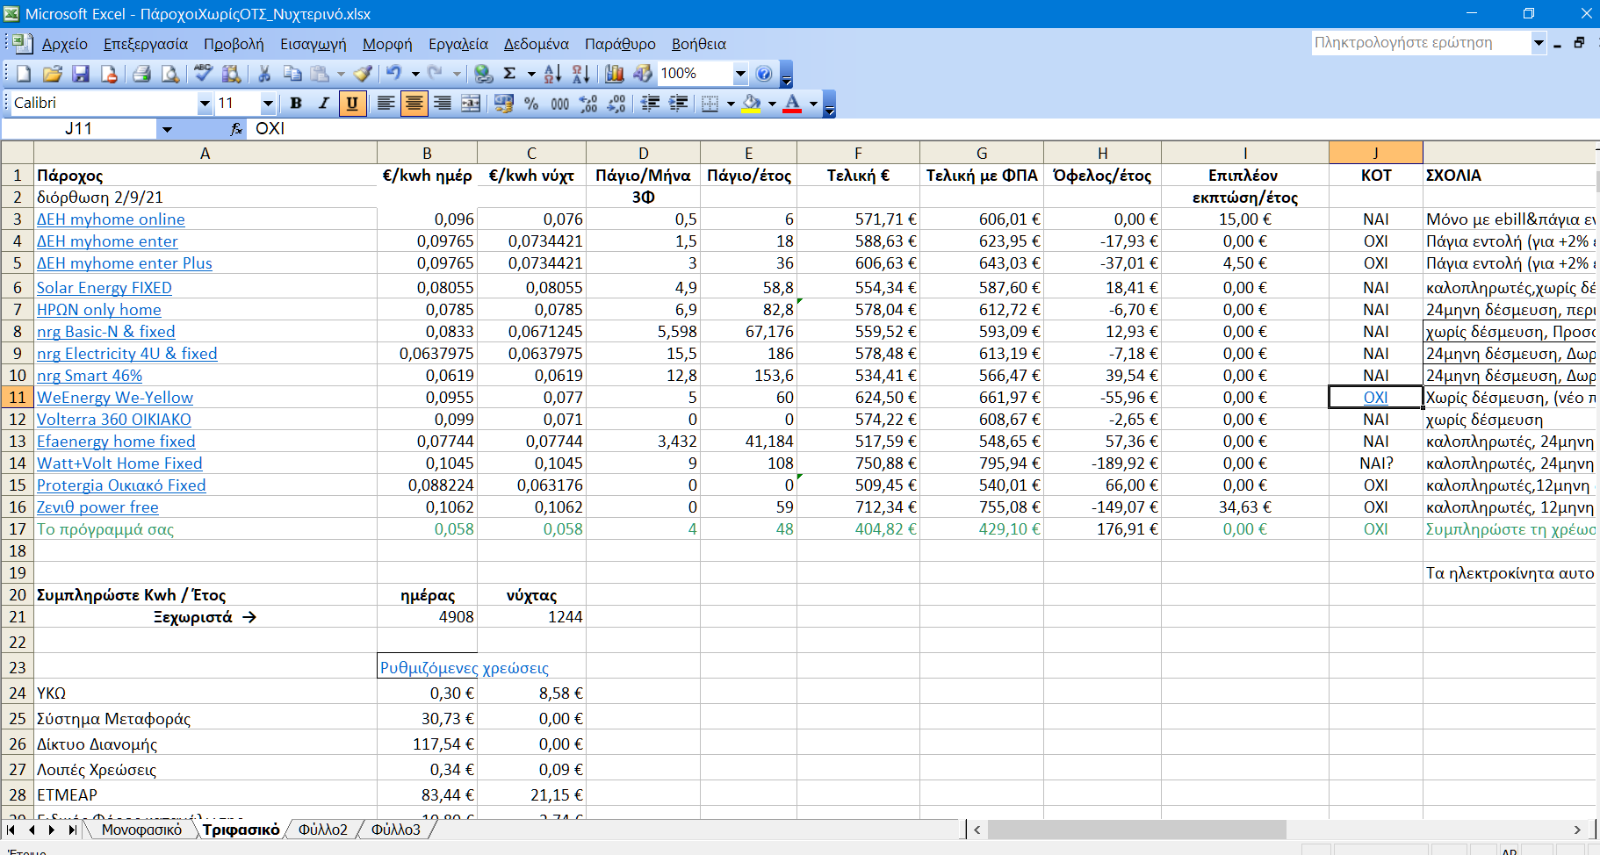Viewport: 1600px width, 855px height.
Task: Click the fx insert function icon
Action: [x=236, y=129]
